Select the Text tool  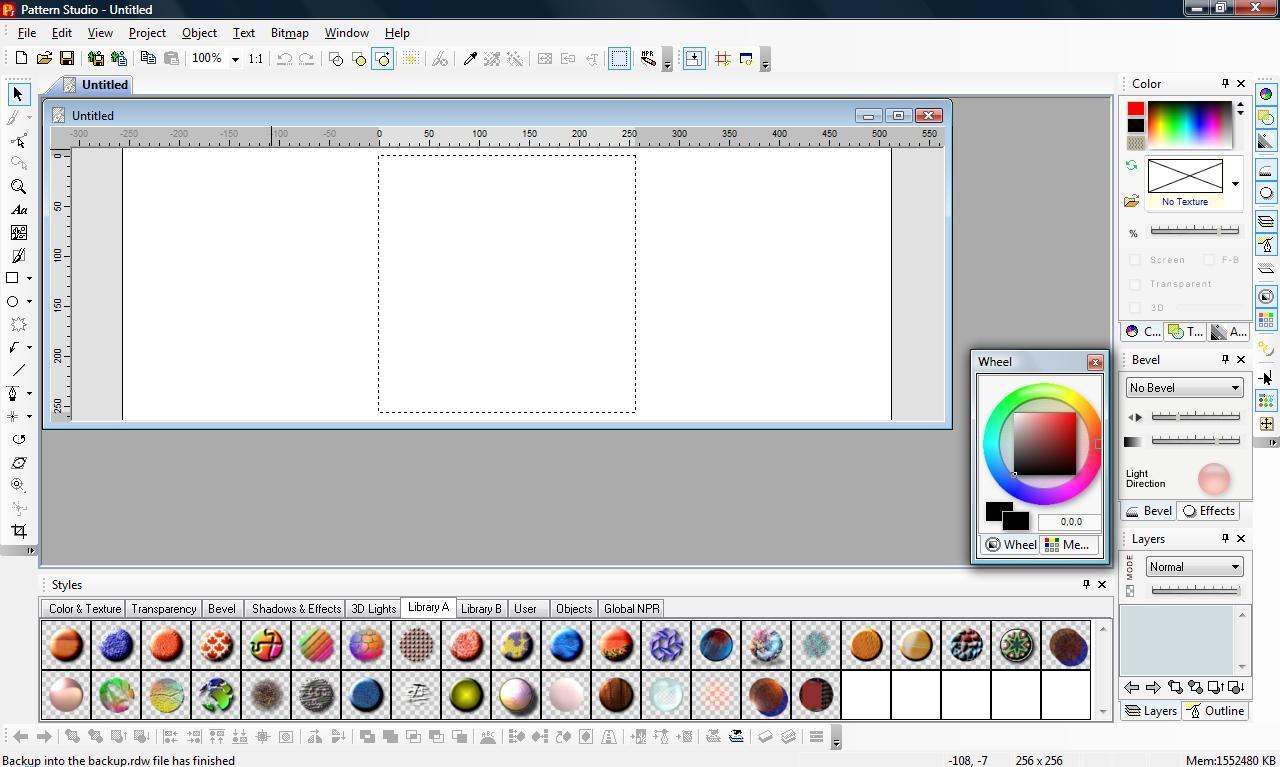(x=18, y=210)
